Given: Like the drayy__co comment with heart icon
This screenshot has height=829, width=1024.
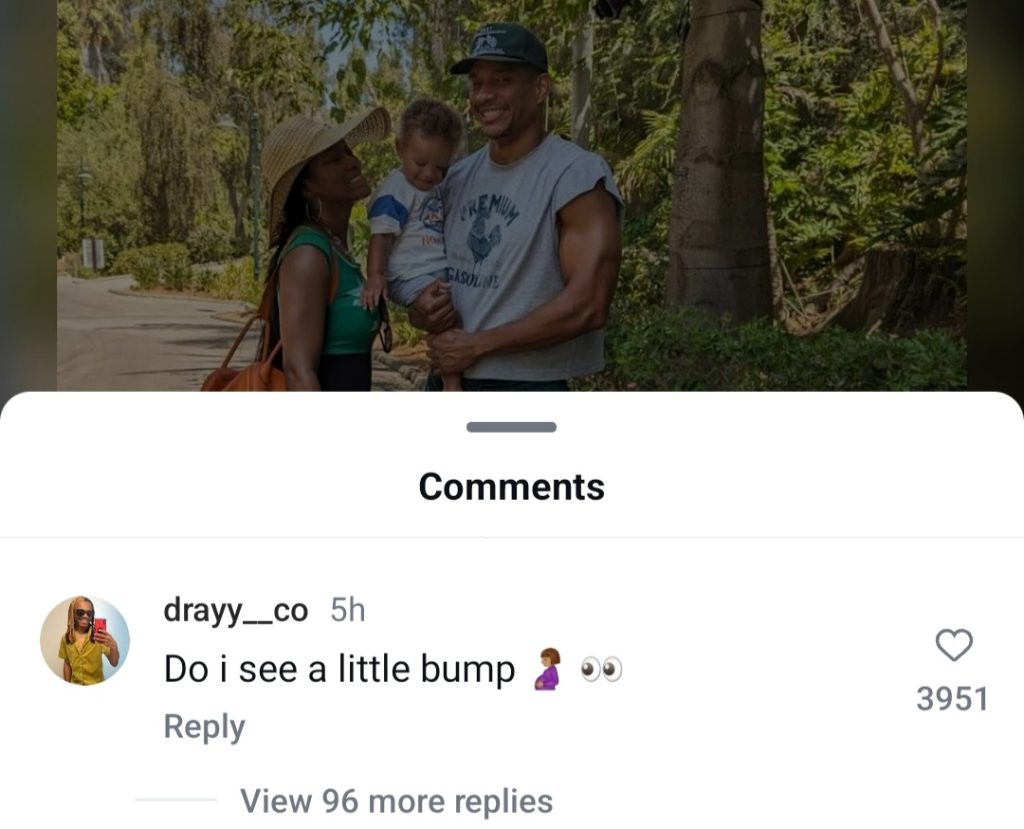Looking at the screenshot, I should (953, 646).
